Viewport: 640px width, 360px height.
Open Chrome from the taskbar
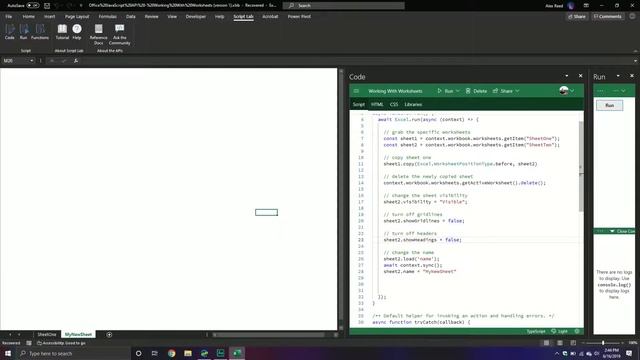click(171, 353)
